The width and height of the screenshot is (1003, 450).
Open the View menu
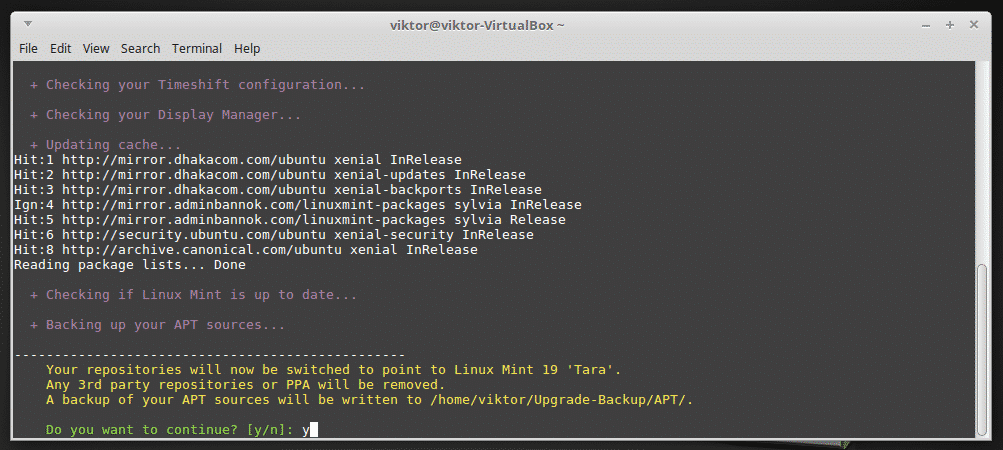[96, 48]
